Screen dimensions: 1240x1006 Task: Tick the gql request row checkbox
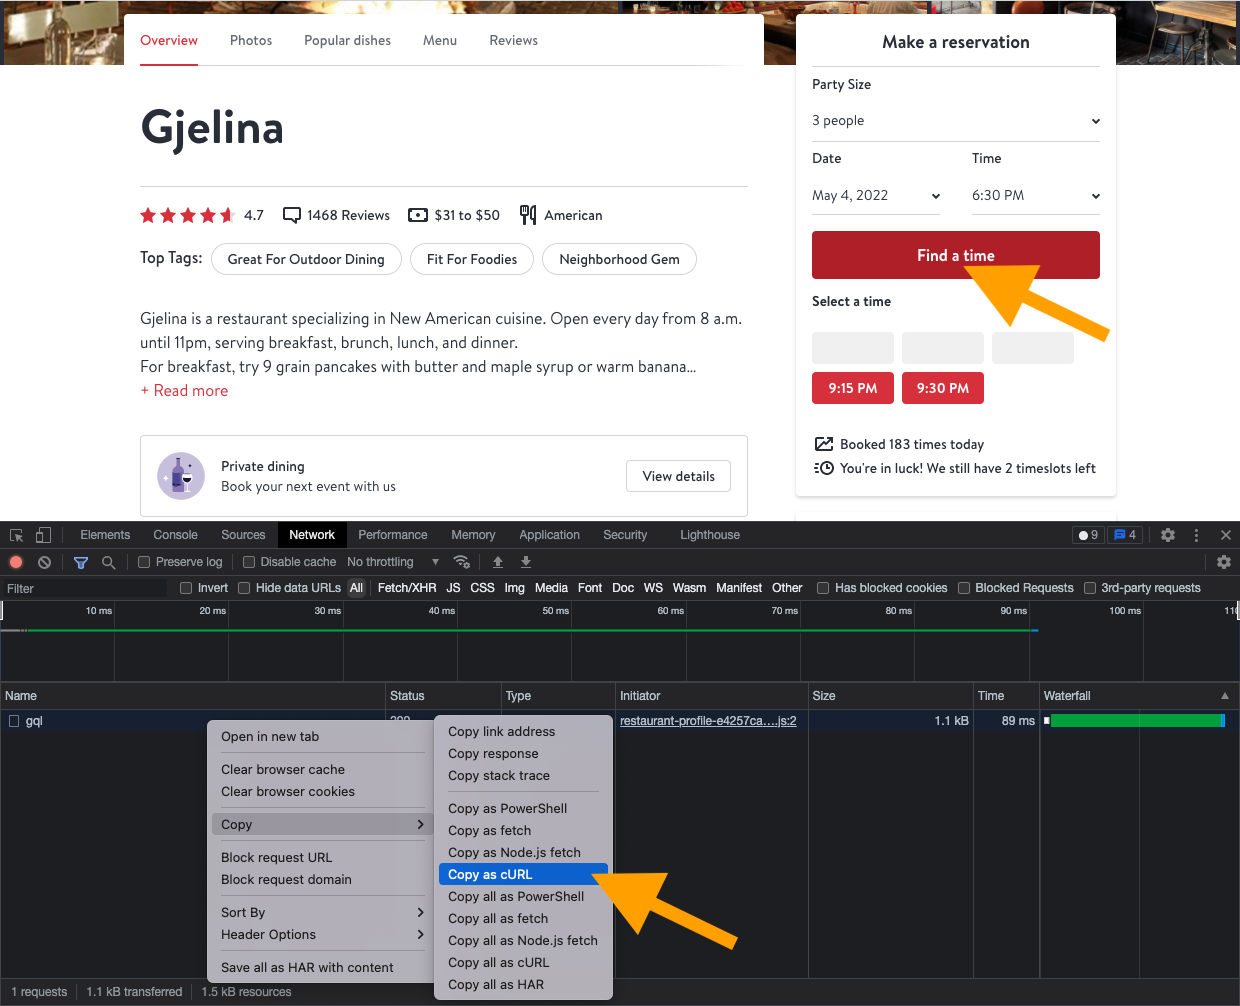point(14,721)
